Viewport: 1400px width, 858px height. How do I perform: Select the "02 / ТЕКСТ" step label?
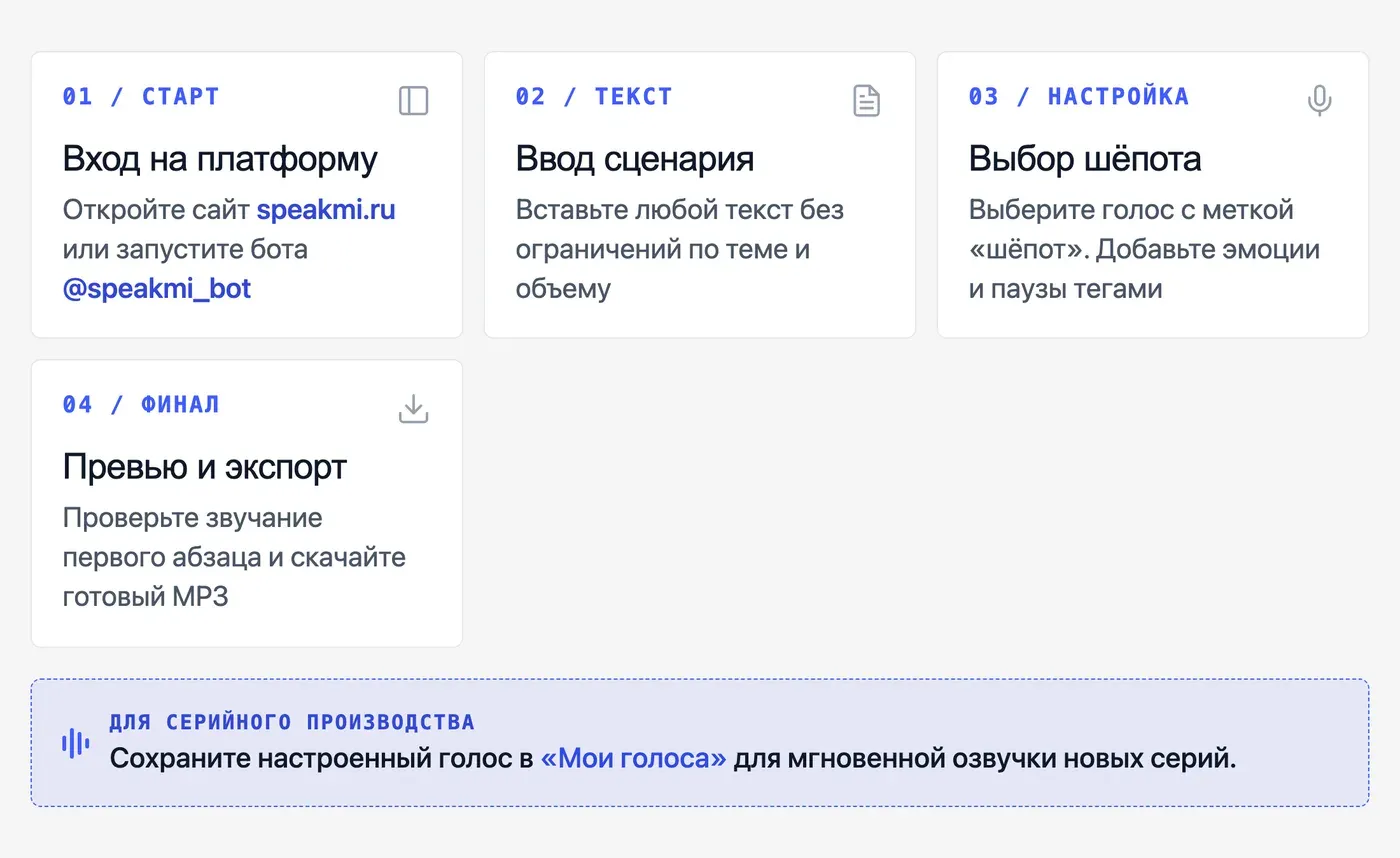pyautogui.click(x=594, y=97)
